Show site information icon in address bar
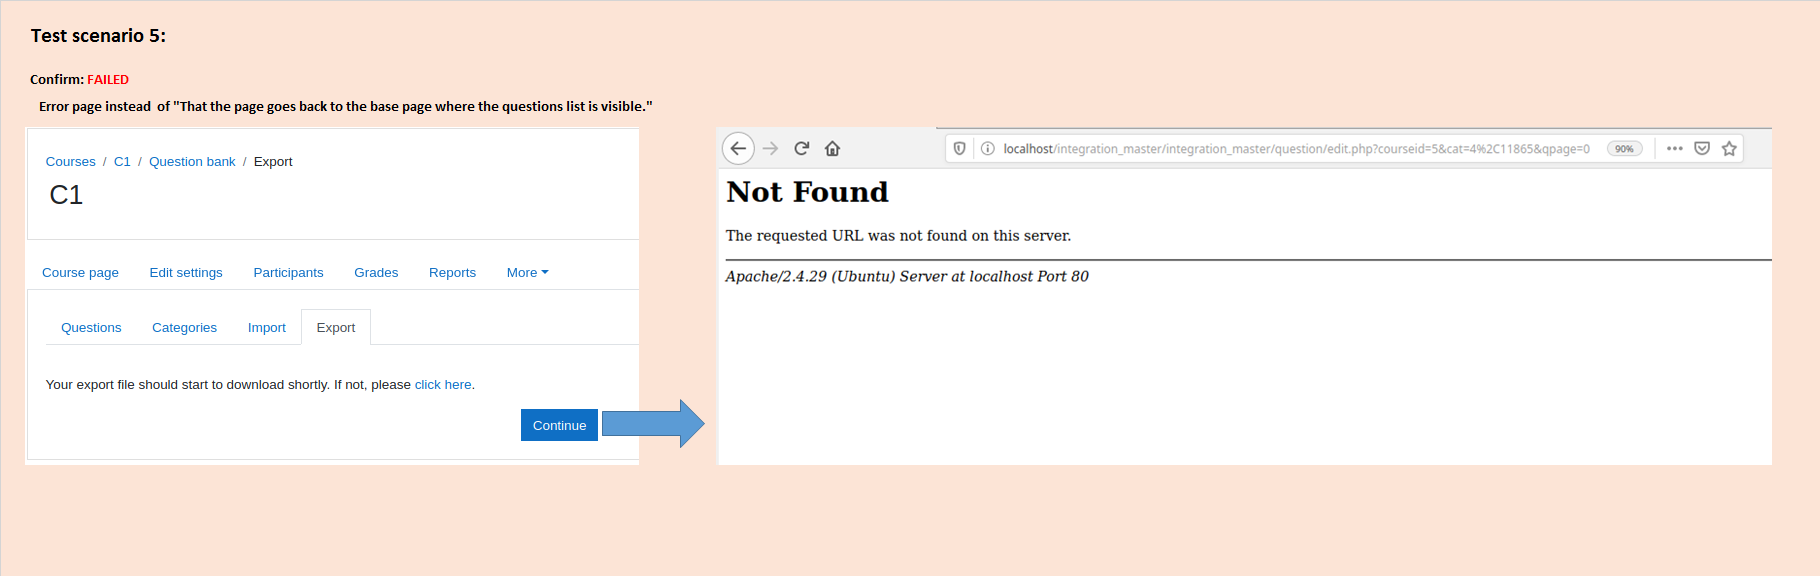Screen dimensions: 1820x576 pyautogui.click(x=987, y=148)
